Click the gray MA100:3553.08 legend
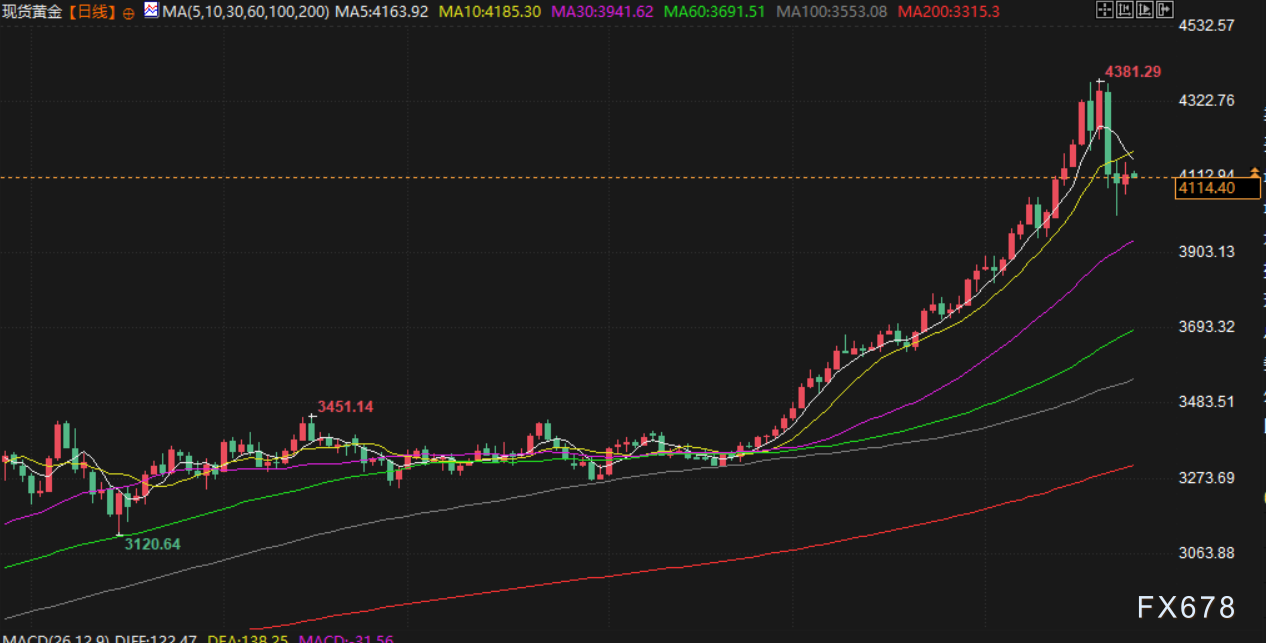The height and width of the screenshot is (643, 1266). point(832,12)
